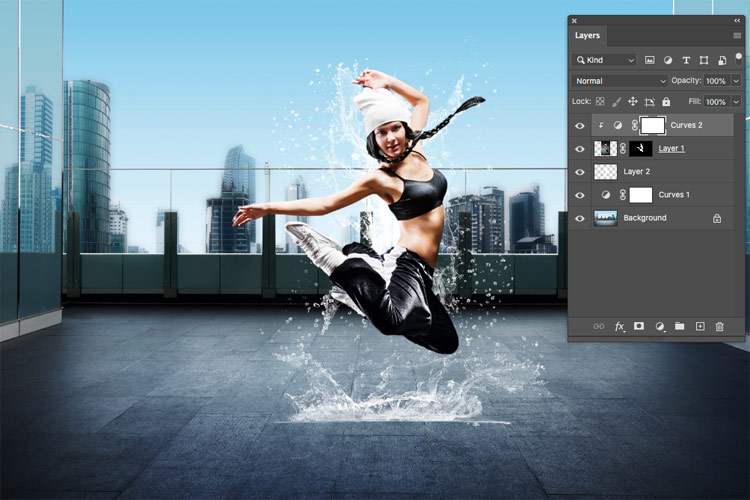This screenshot has height=500, width=750.
Task: Add a layer mask
Action: [639, 326]
